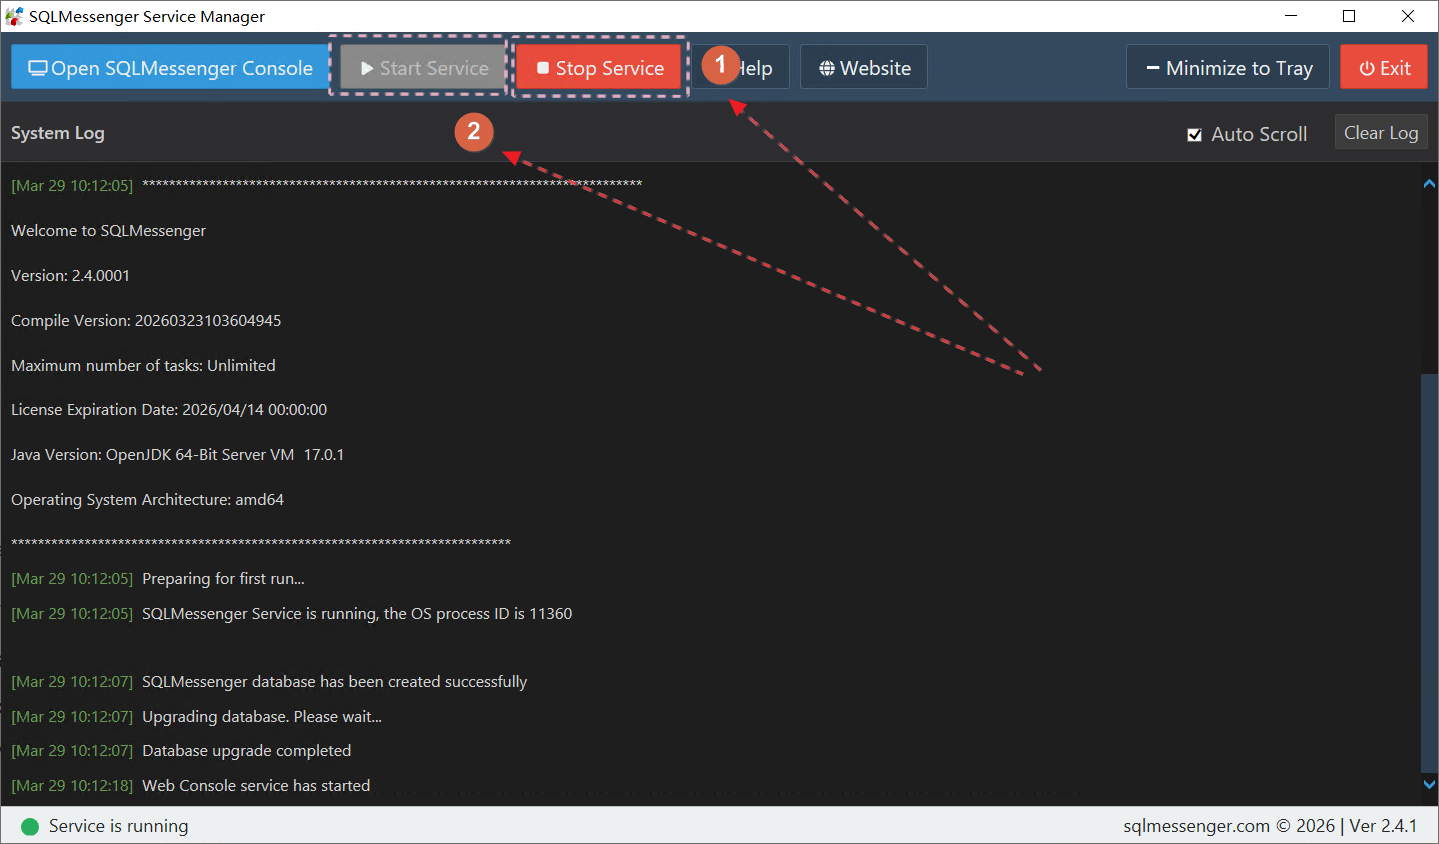Click the scrollbar up arrow in the log

[x=1429, y=183]
